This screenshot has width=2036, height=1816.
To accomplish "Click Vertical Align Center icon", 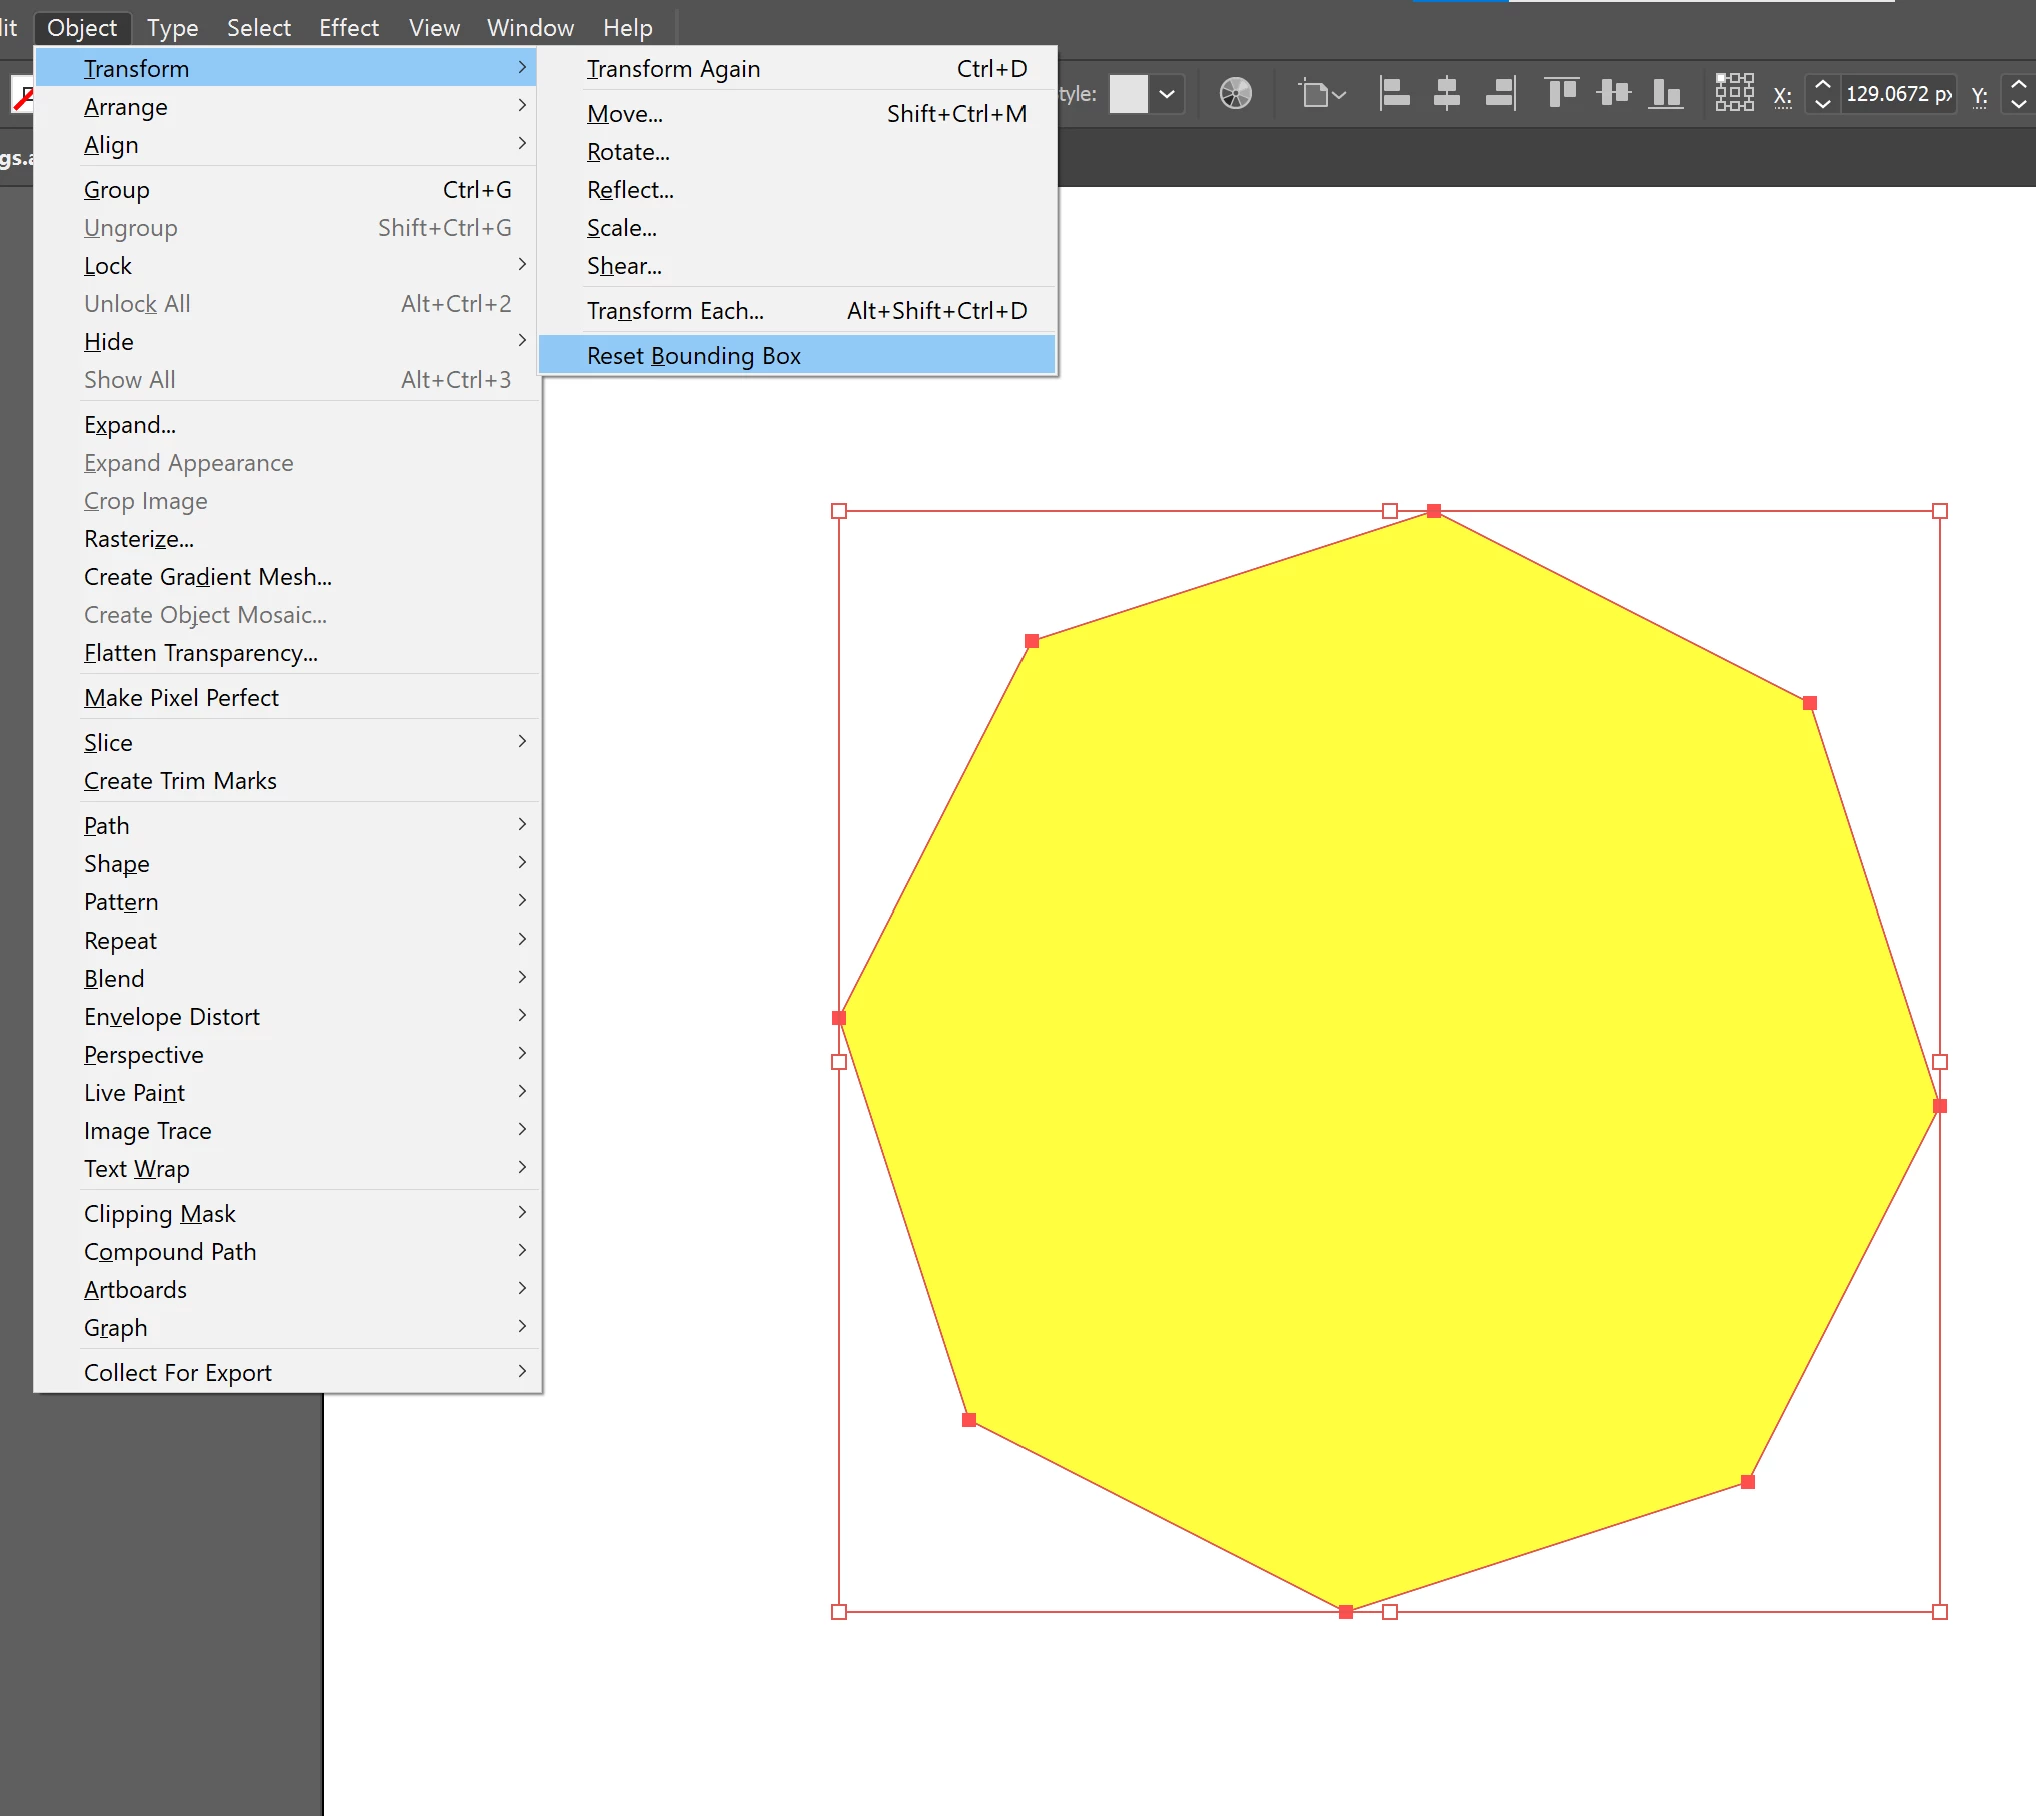I will (x=1613, y=94).
